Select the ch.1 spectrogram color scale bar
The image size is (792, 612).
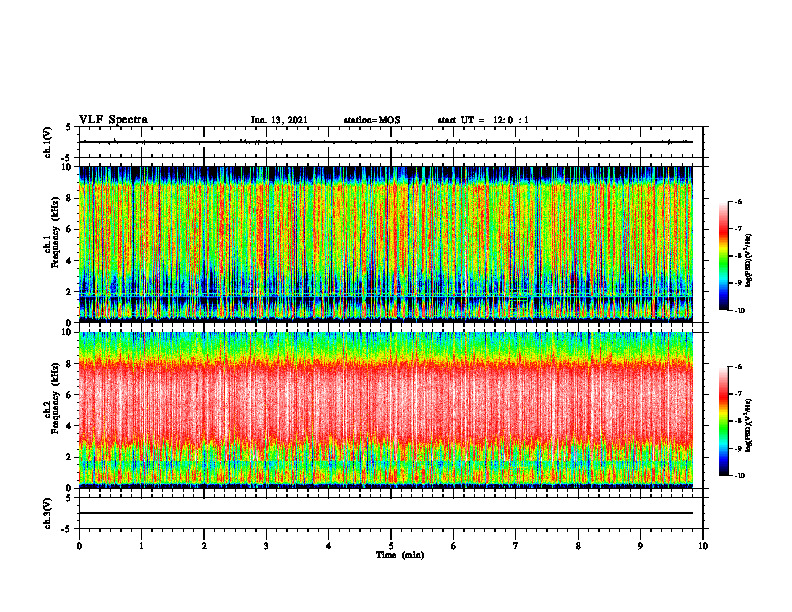(724, 256)
